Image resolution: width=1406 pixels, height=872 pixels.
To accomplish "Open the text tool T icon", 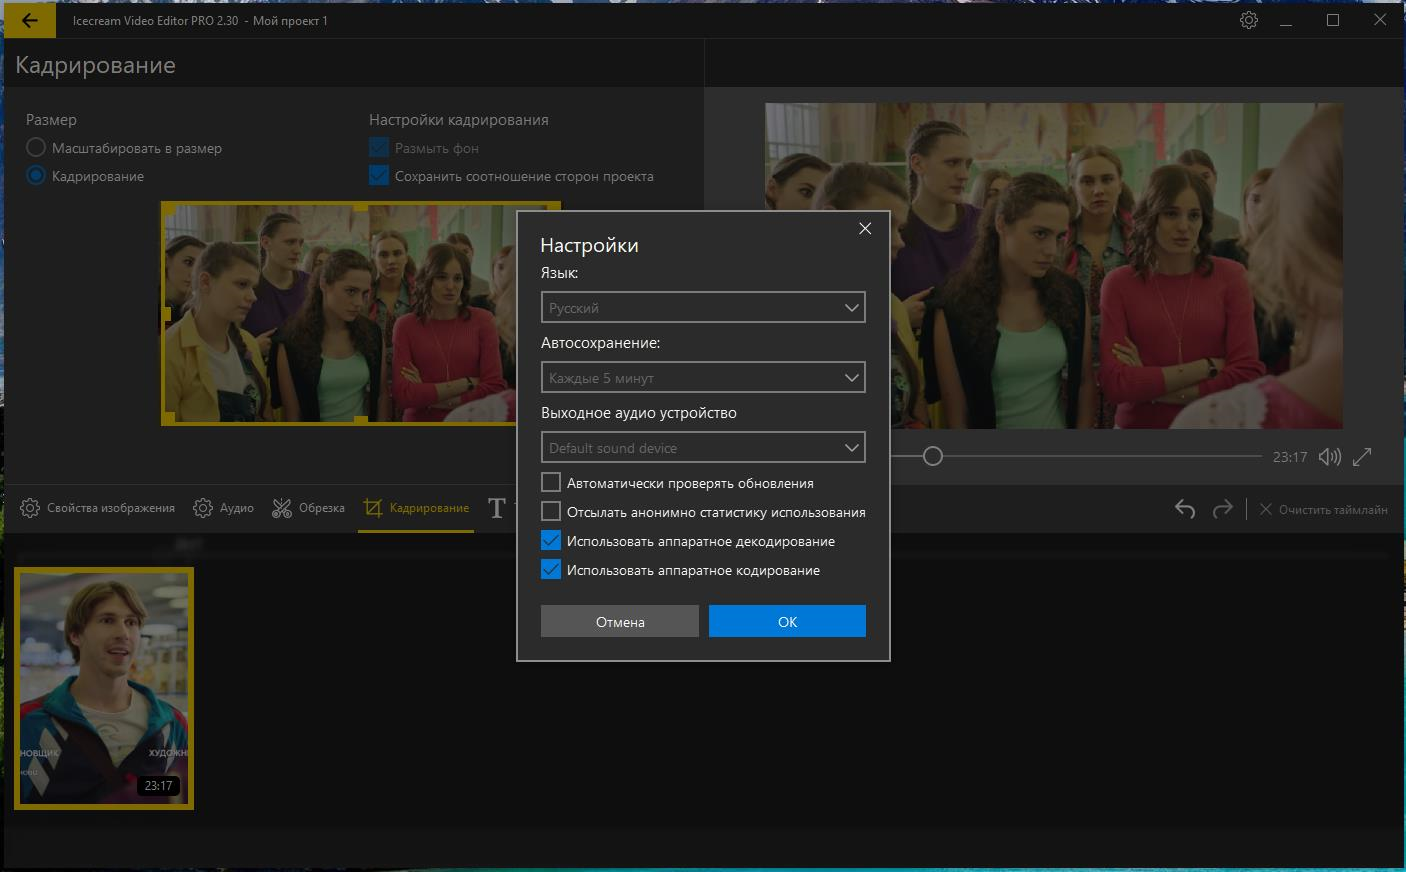I will pos(497,508).
